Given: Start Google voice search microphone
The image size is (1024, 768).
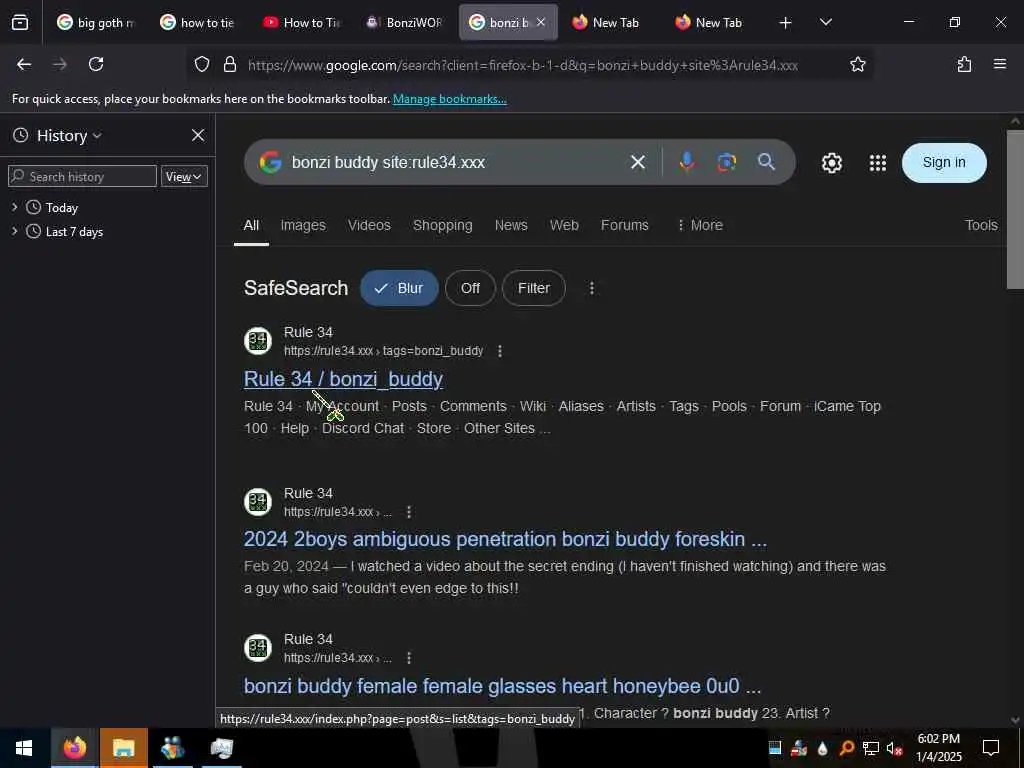Looking at the screenshot, I should tap(686, 162).
